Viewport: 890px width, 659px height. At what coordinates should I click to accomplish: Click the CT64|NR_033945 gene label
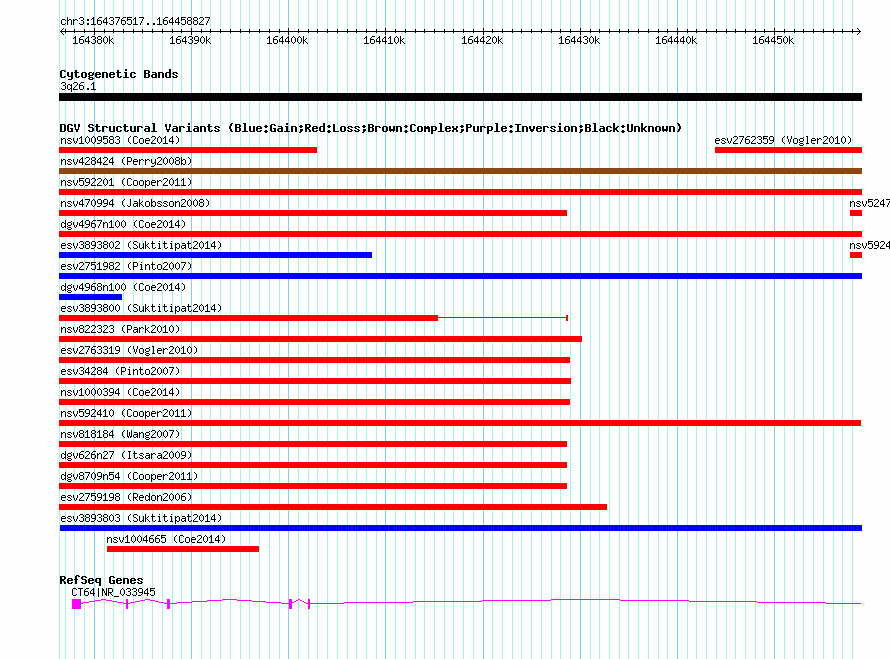114,592
